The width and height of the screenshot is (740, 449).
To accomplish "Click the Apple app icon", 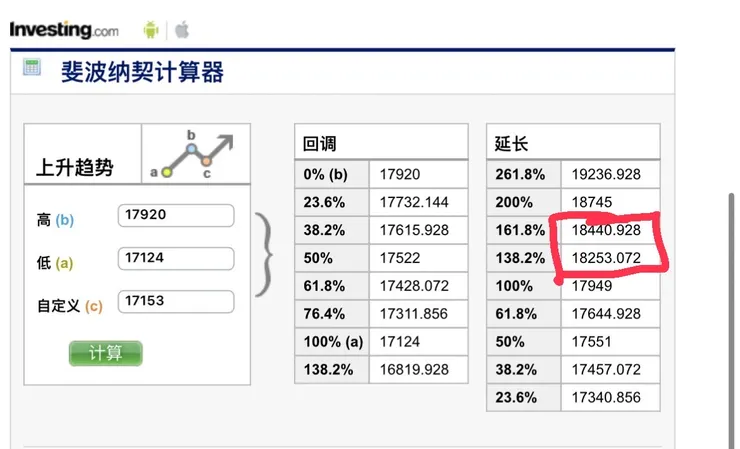I will click(x=182, y=30).
